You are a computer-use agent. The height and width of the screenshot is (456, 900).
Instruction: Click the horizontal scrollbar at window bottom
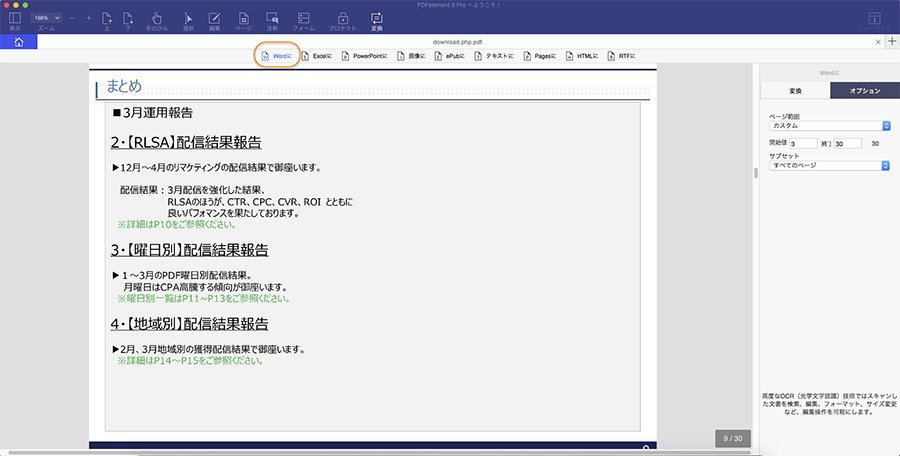379,453
